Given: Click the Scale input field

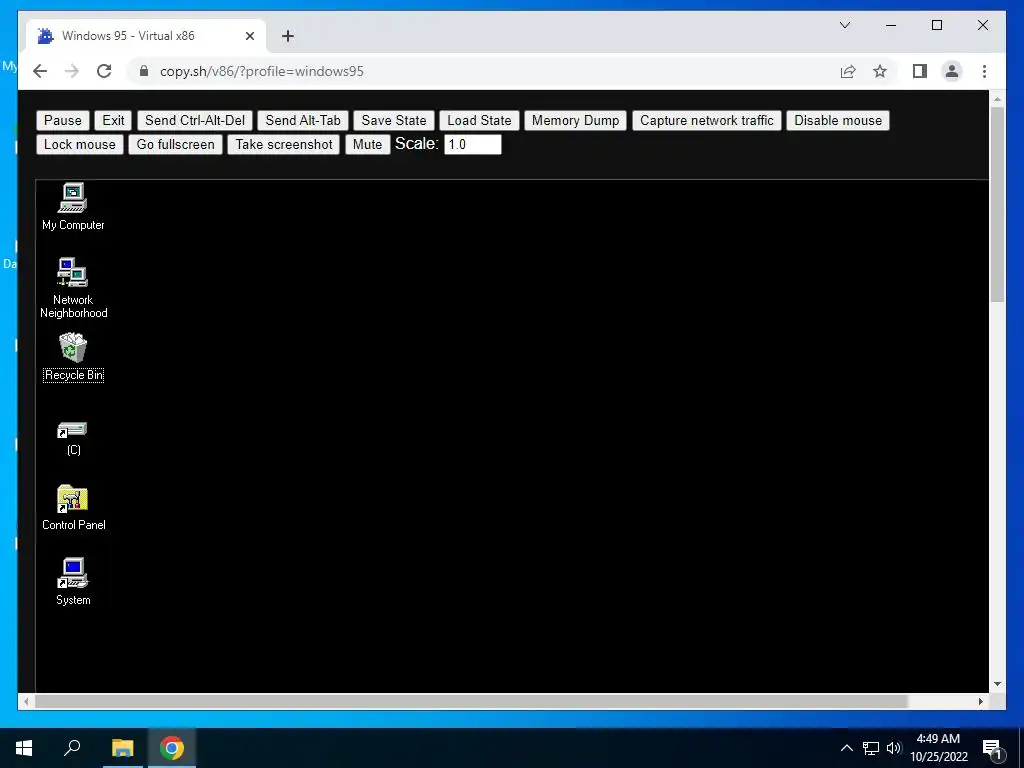Looking at the screenshot, I should (x=473, y=144).
